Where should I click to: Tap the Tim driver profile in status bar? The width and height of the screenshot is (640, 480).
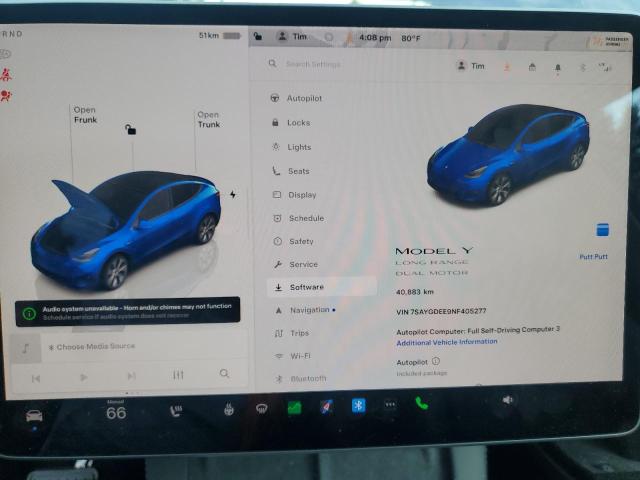(x=292, y=37)
